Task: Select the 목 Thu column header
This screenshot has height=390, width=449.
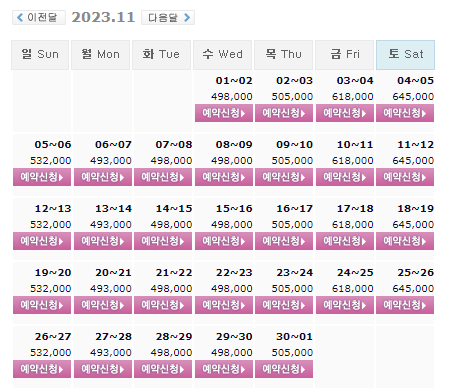Action: (x=283, y=55)
